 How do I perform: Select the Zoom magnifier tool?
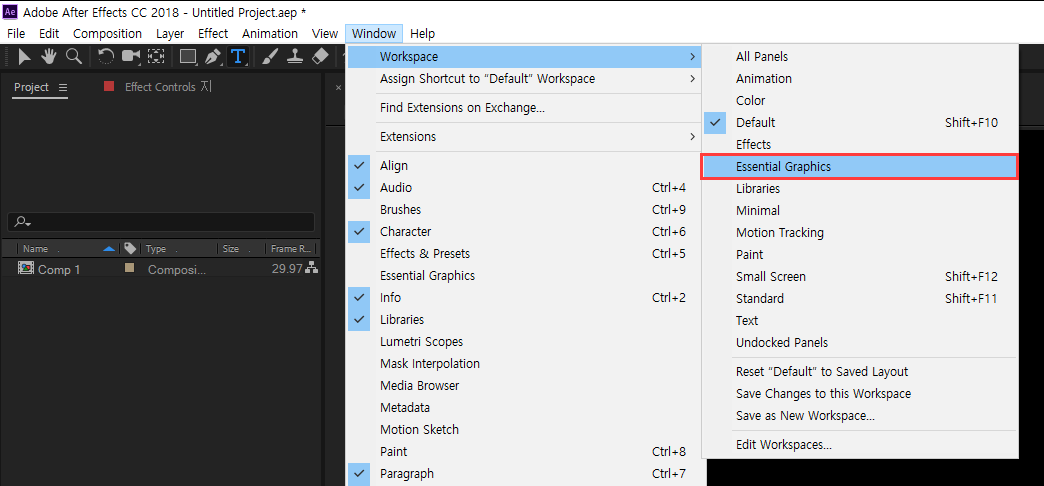tap(73, 57)
